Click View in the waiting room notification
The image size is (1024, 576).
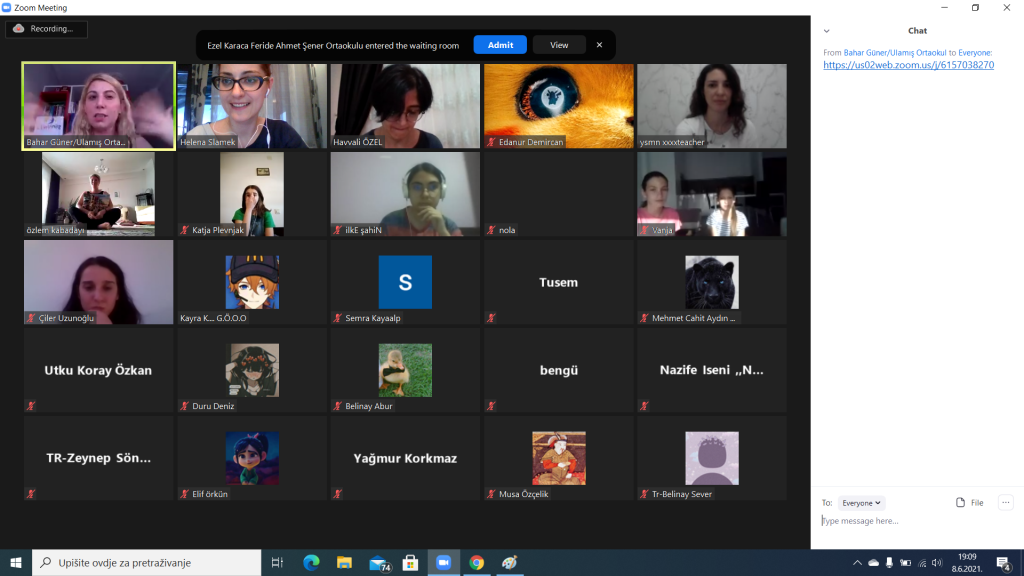point(559,45)
